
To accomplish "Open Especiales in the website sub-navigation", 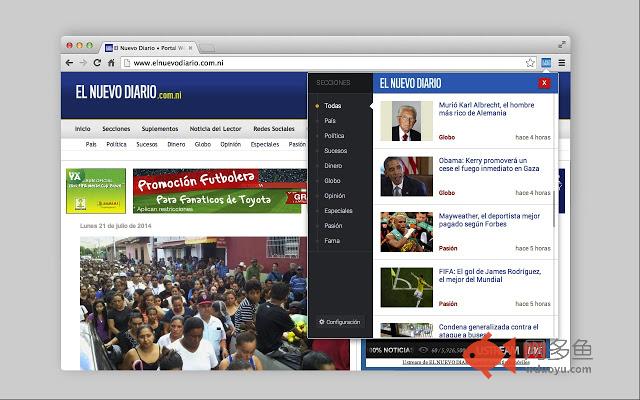I will tap(265, 144).
